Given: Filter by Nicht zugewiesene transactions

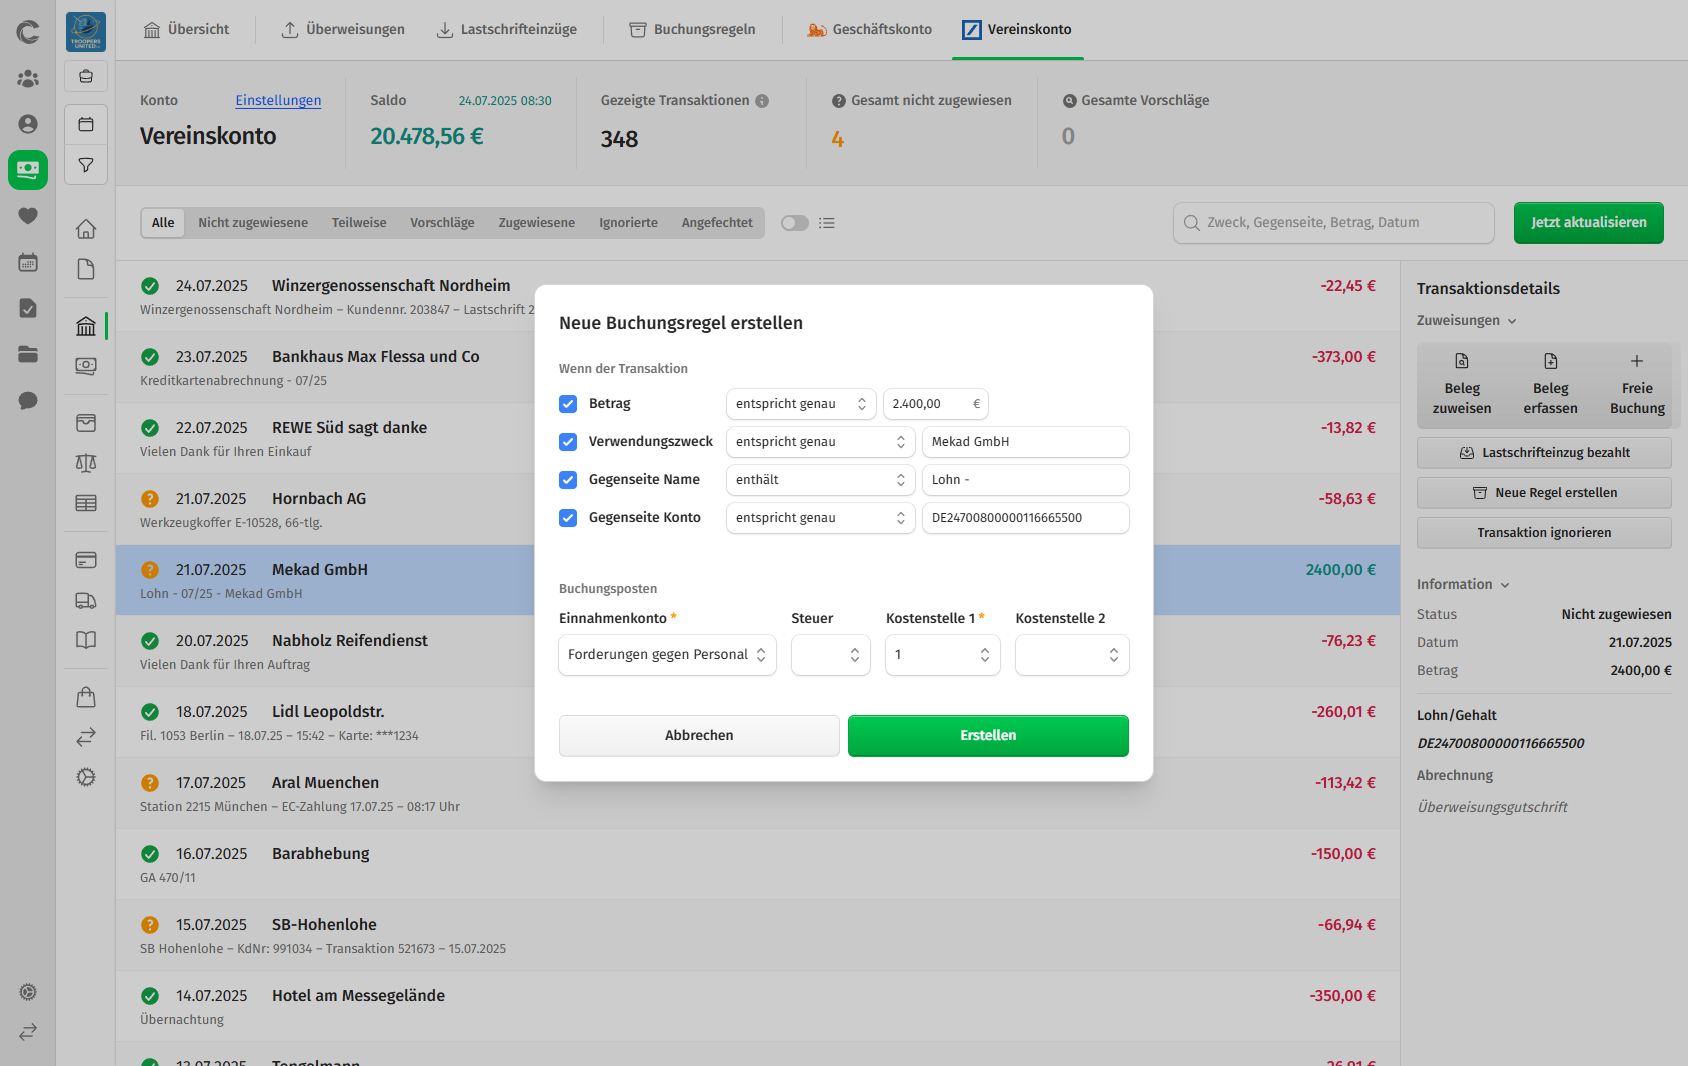Looking at the screenshot, I should click(x=253, y=223).
